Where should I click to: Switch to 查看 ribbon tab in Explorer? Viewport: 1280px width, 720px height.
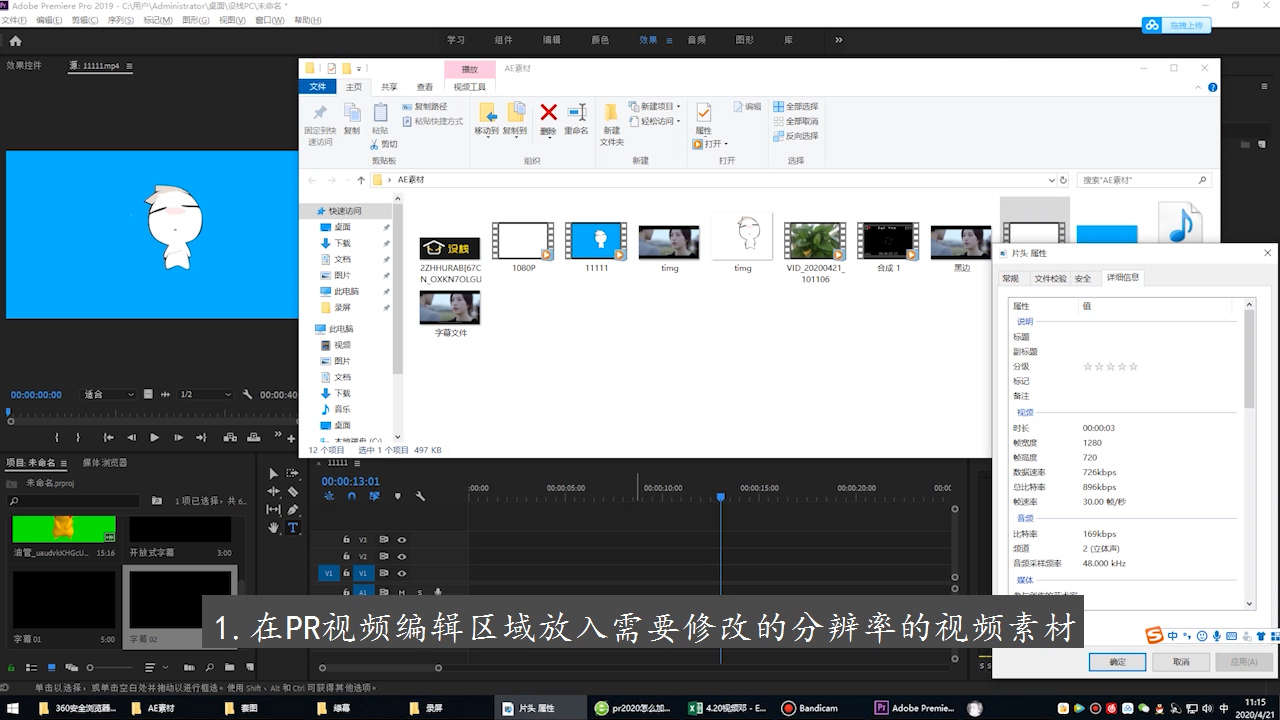(425, 87)
